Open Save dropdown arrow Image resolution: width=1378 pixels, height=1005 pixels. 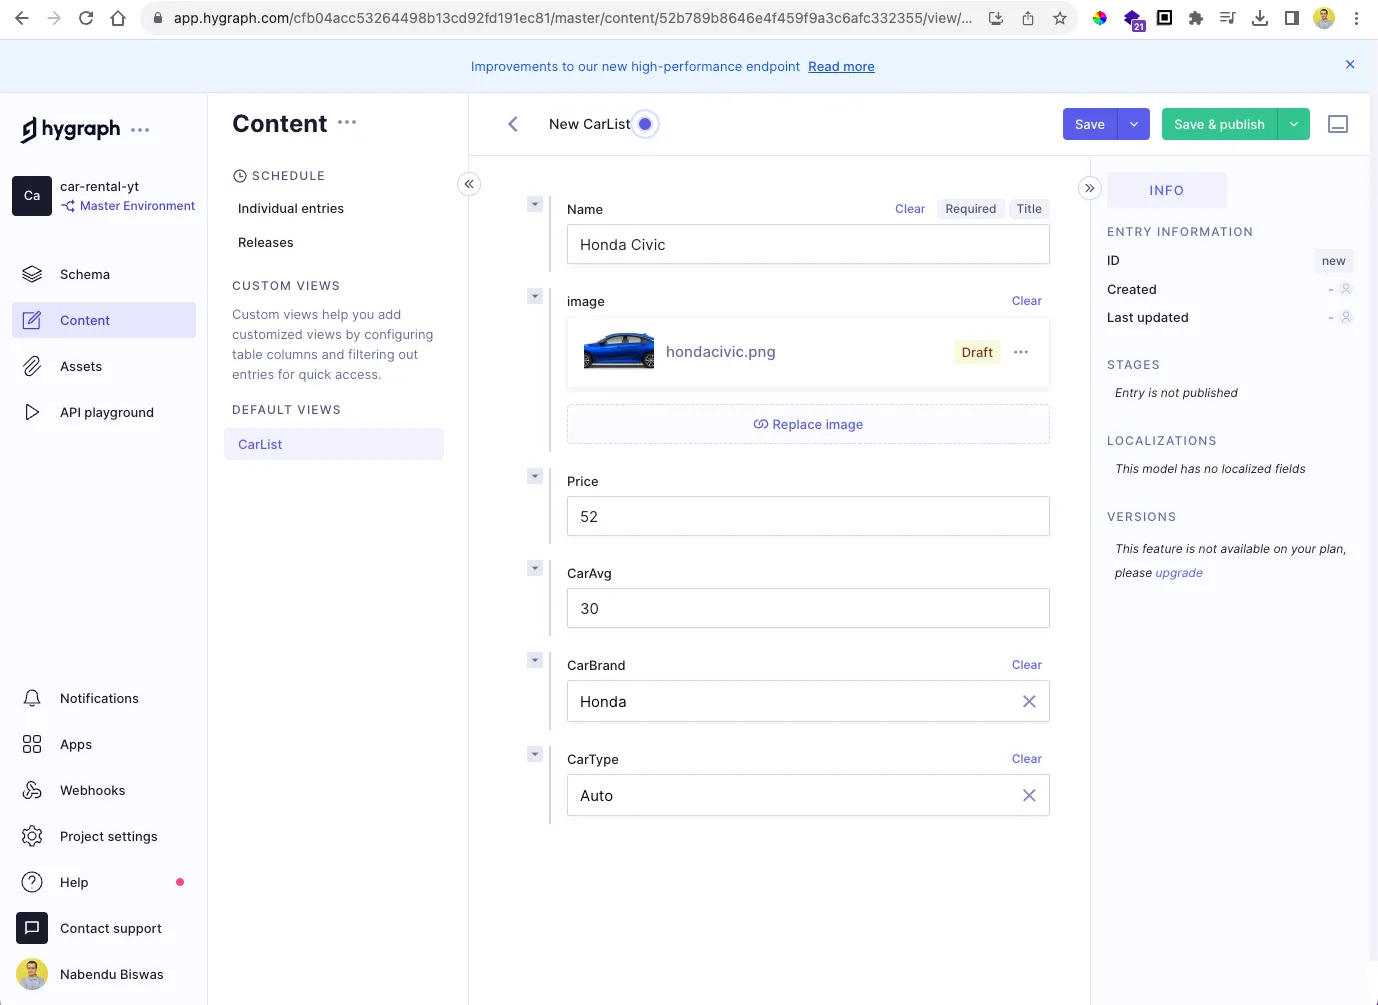tap(1133, 124)
